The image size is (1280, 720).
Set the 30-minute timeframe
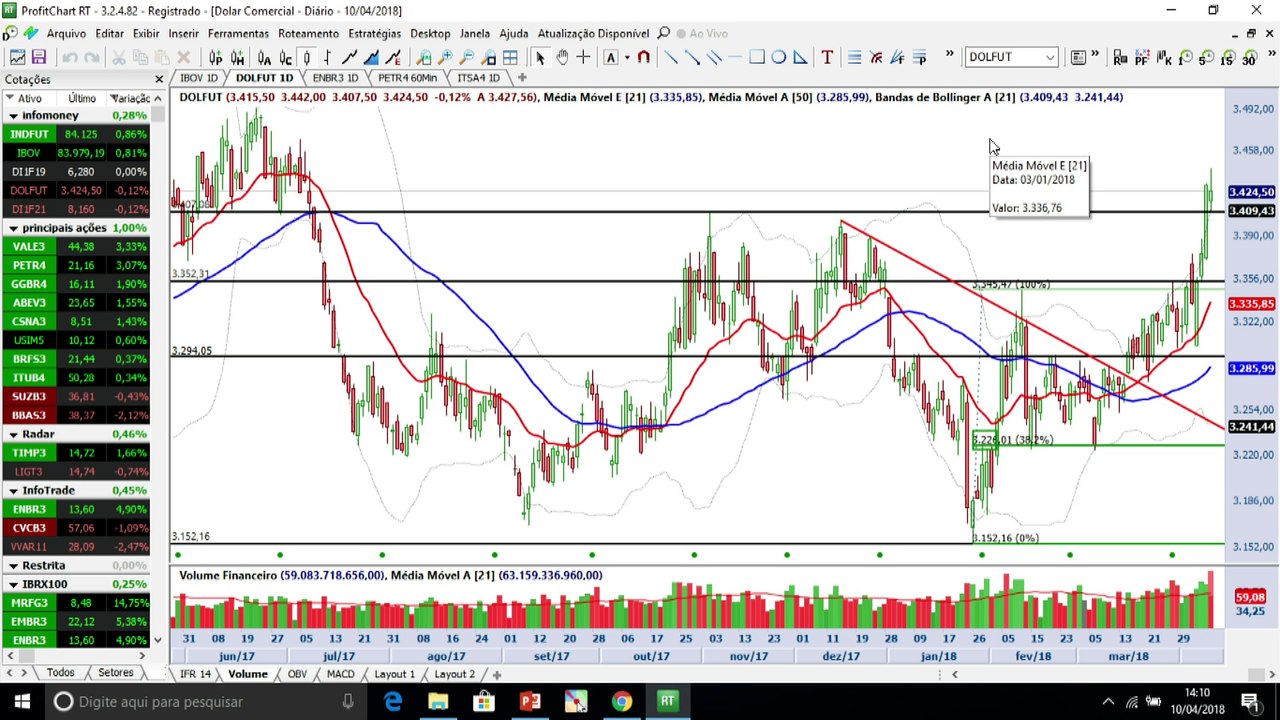1249,57
